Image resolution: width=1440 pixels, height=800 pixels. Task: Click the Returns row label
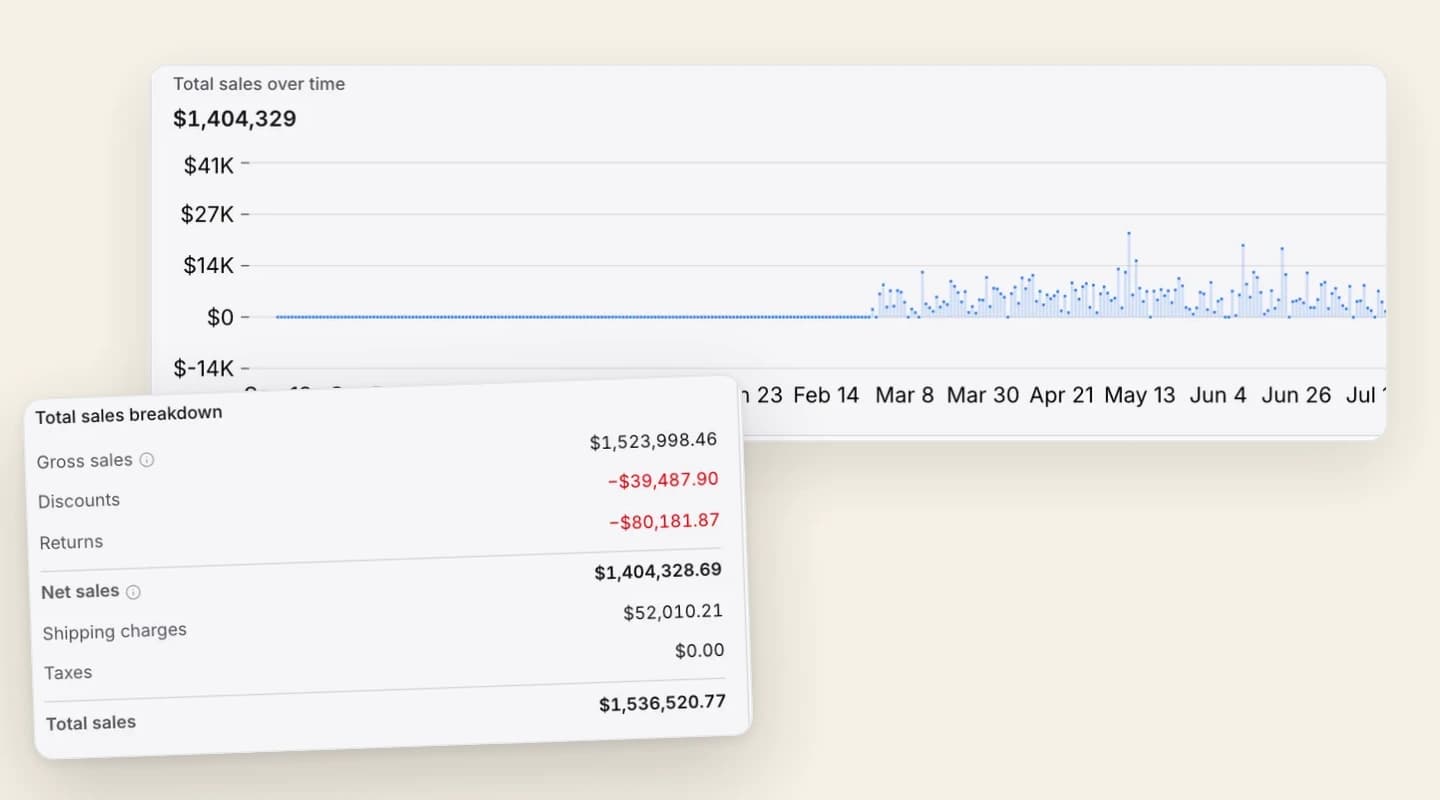click(x=71, y=543)
